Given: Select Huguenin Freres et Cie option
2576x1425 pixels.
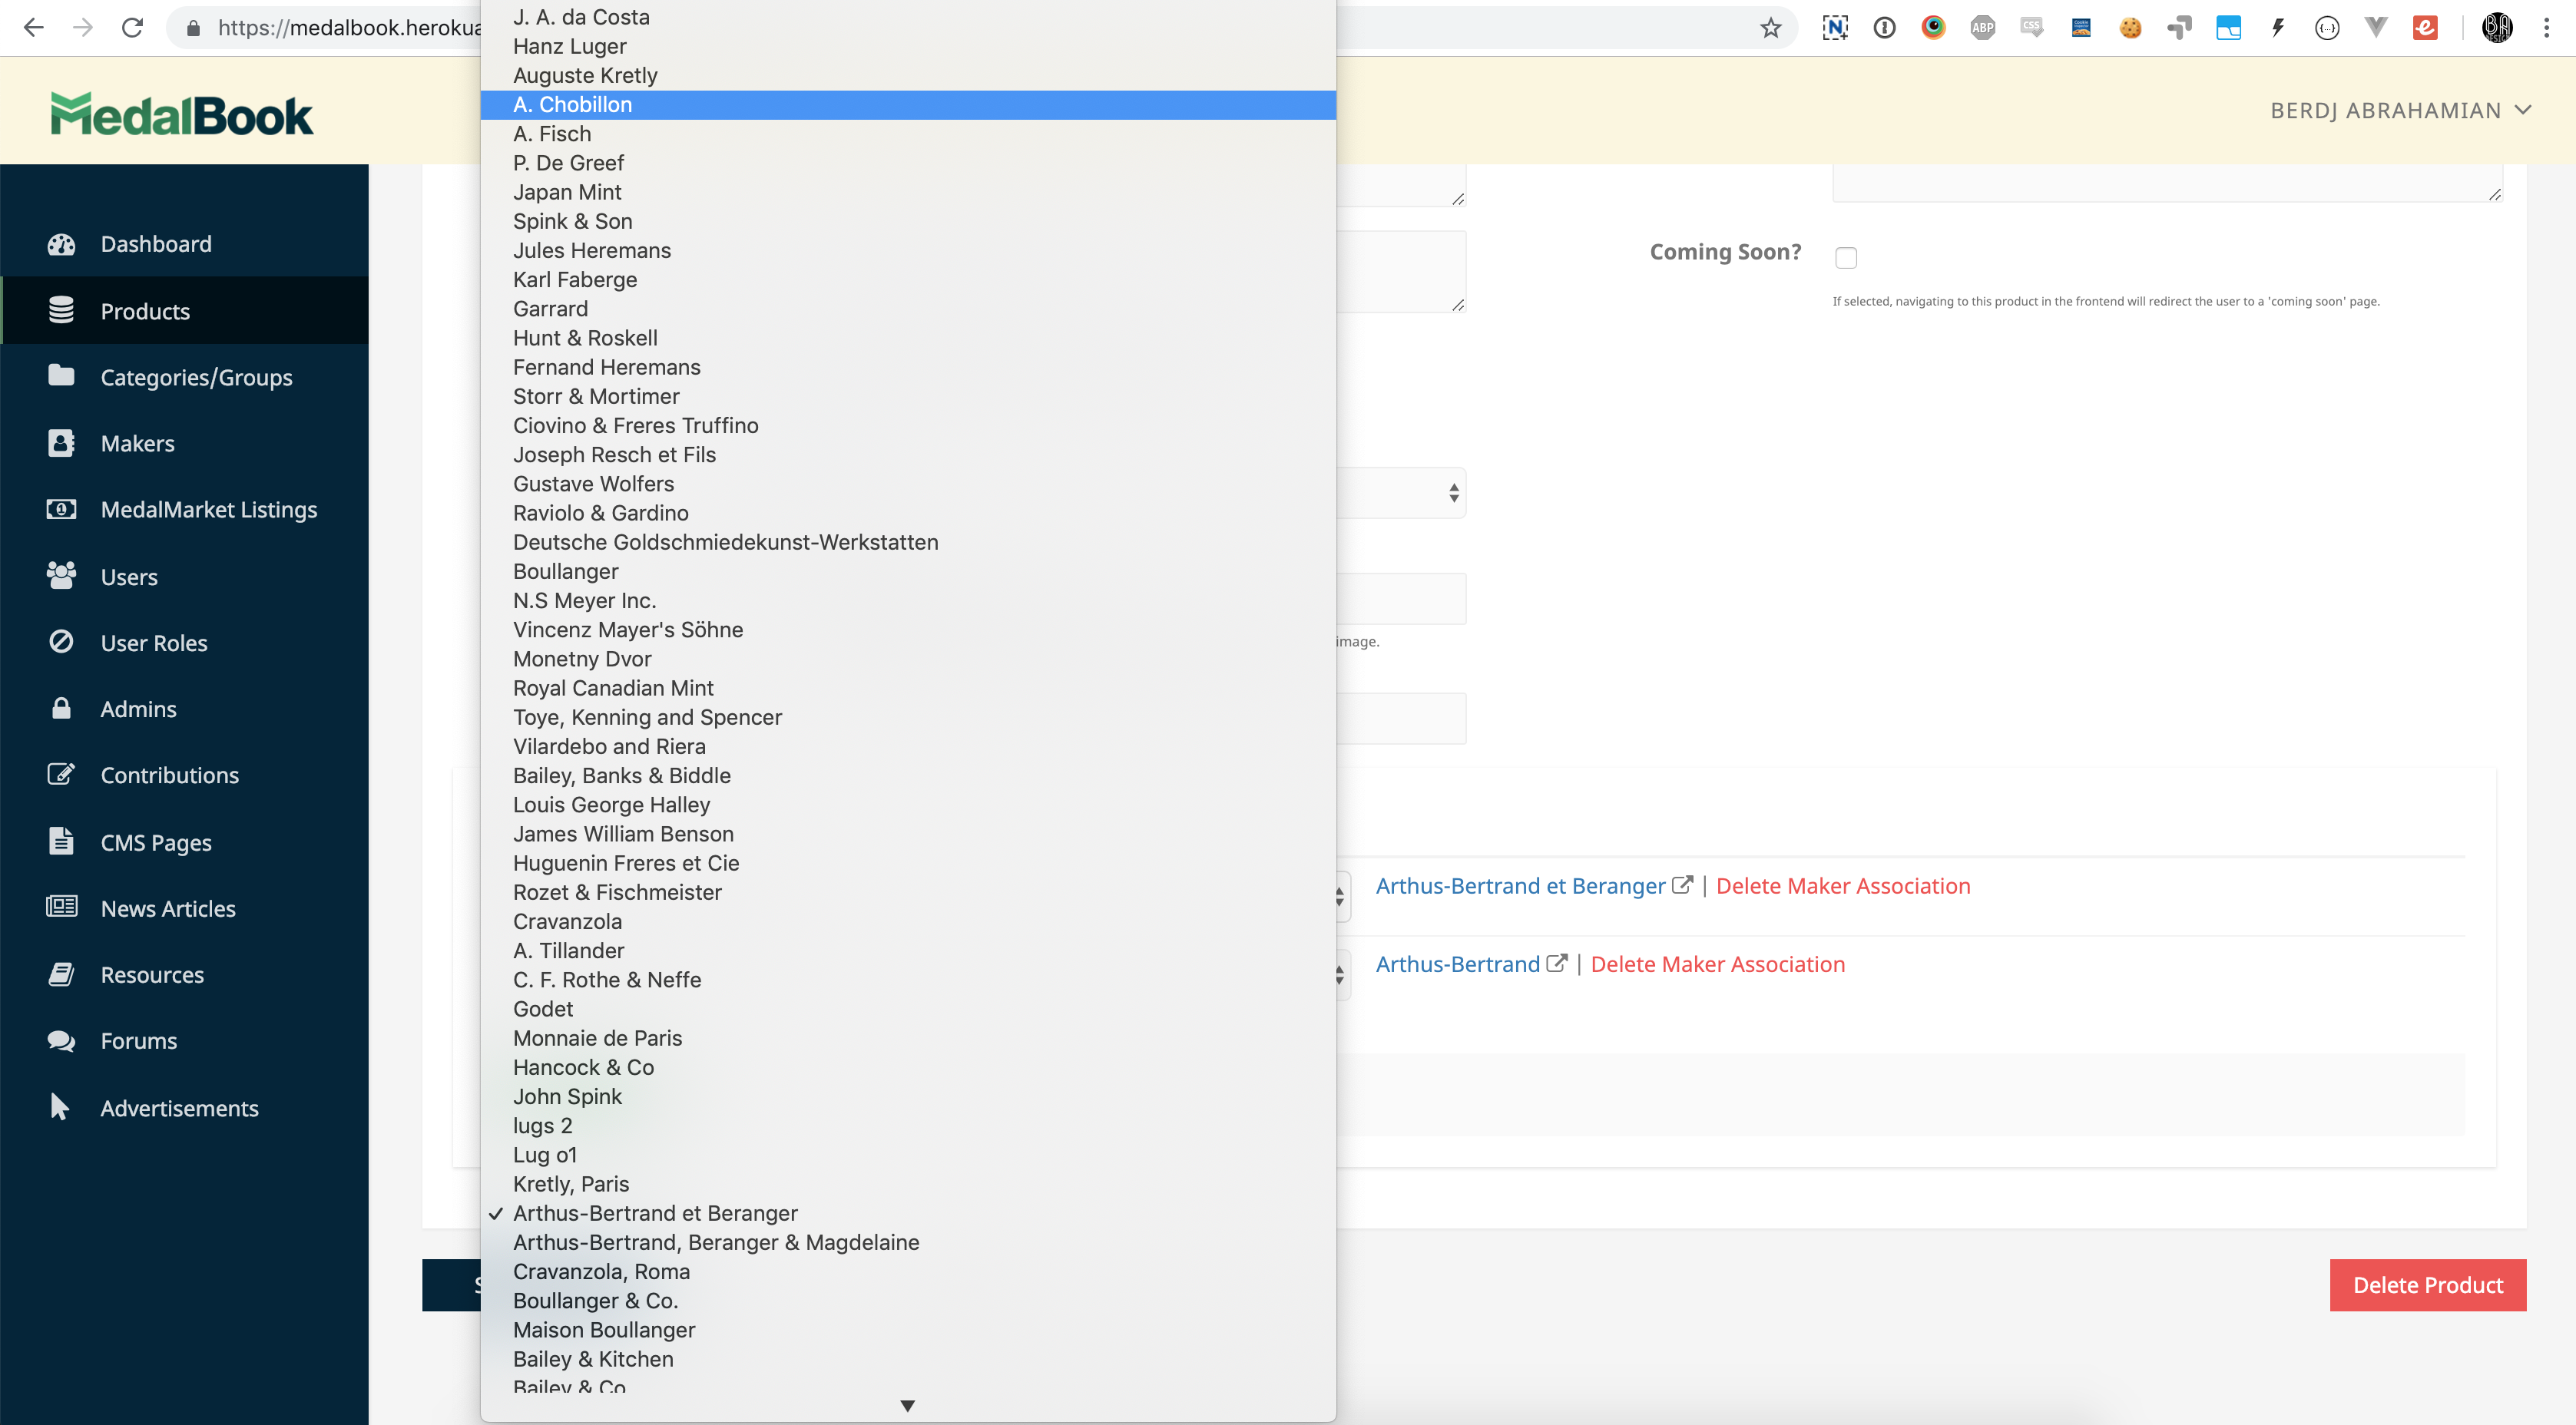Looking at the screenshot, I should pyautogui.click(x=908, y=862).
